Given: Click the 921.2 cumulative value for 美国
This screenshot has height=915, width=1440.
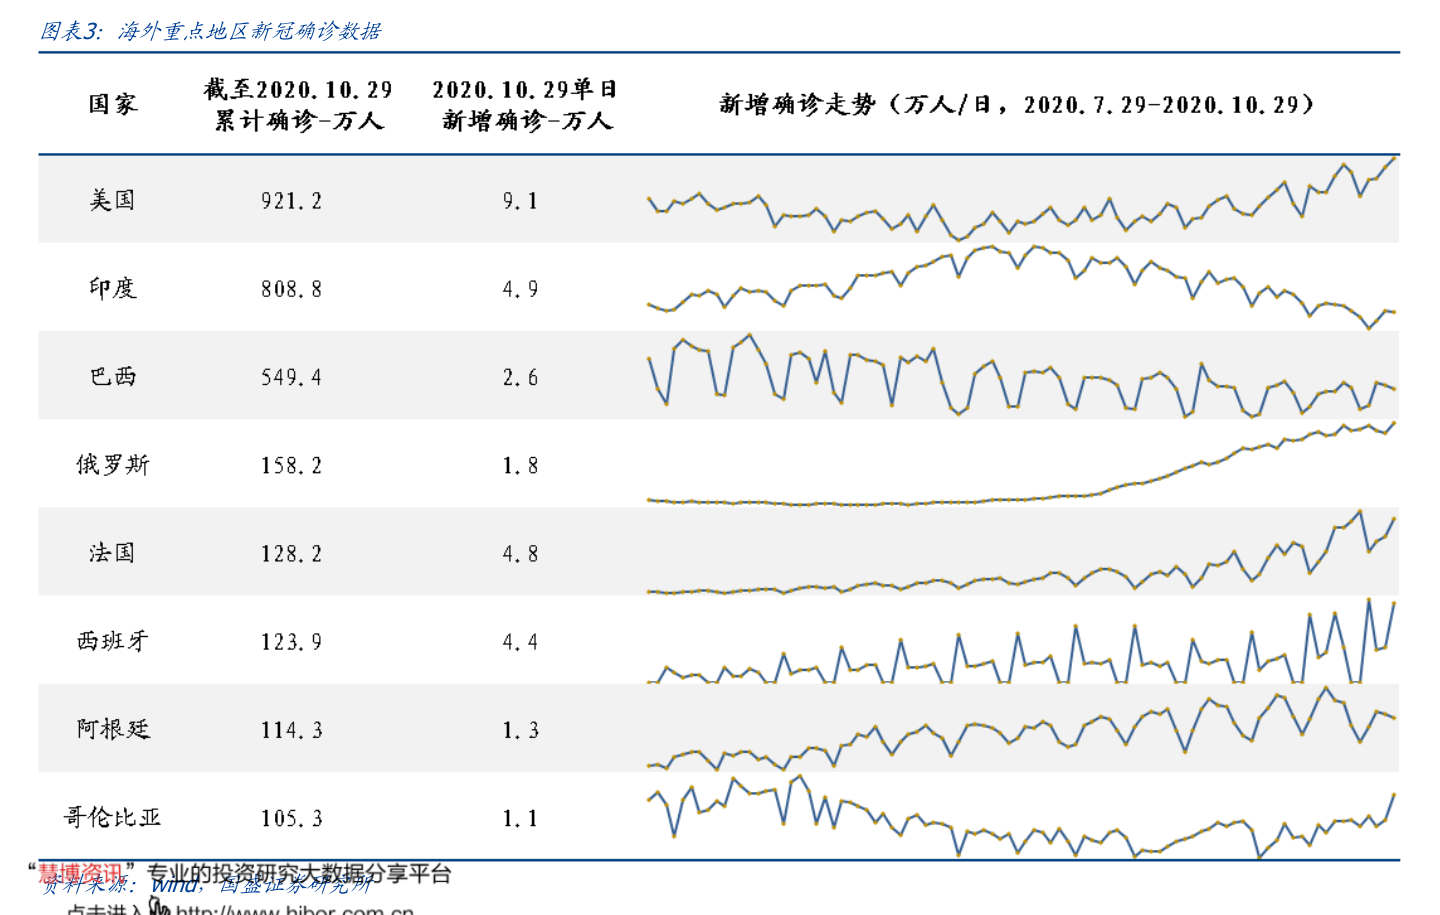Looking at the screenshot, I should pos(291,201).
